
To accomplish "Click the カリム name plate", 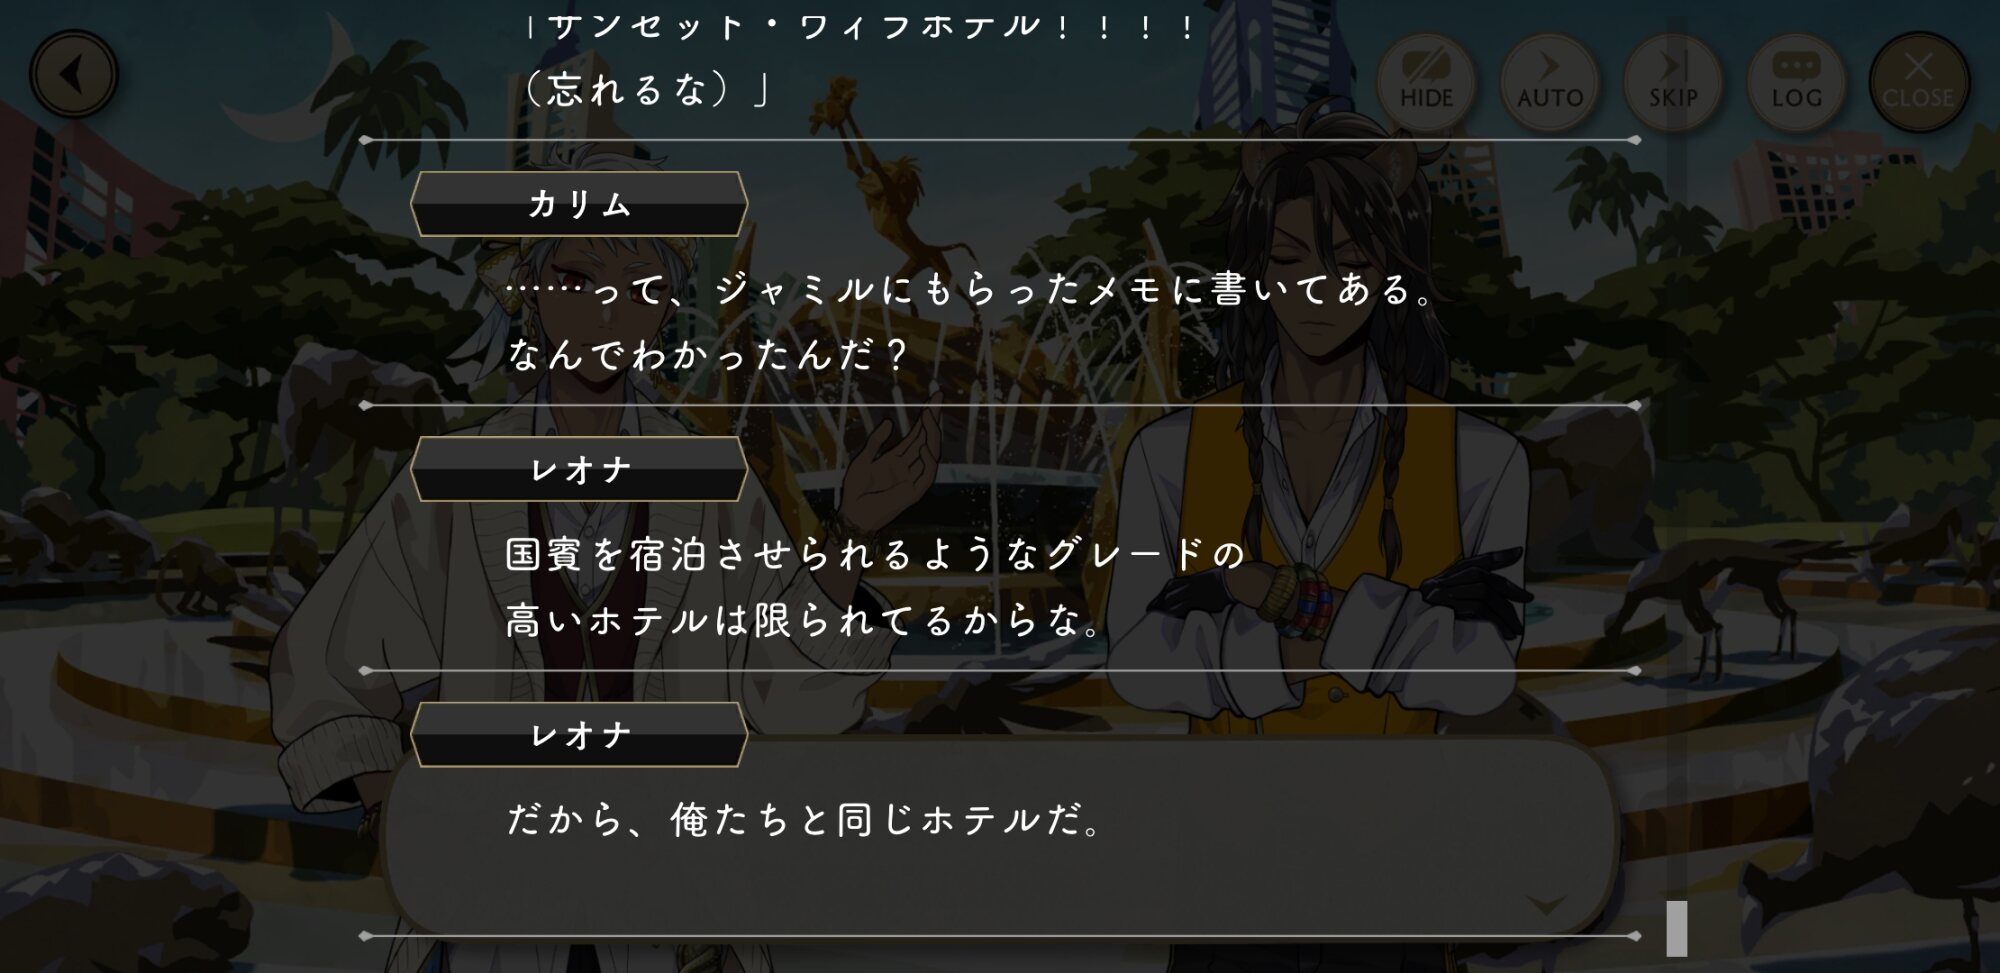I will pyautogui.click(x=579, y=204).
